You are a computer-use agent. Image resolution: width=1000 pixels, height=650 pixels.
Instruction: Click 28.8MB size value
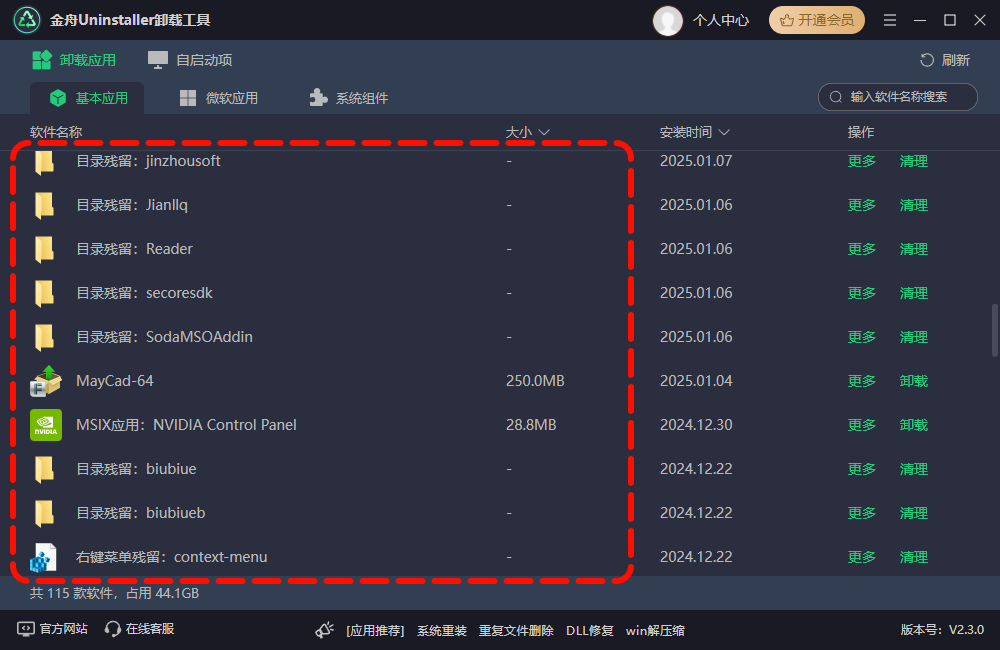531,425
